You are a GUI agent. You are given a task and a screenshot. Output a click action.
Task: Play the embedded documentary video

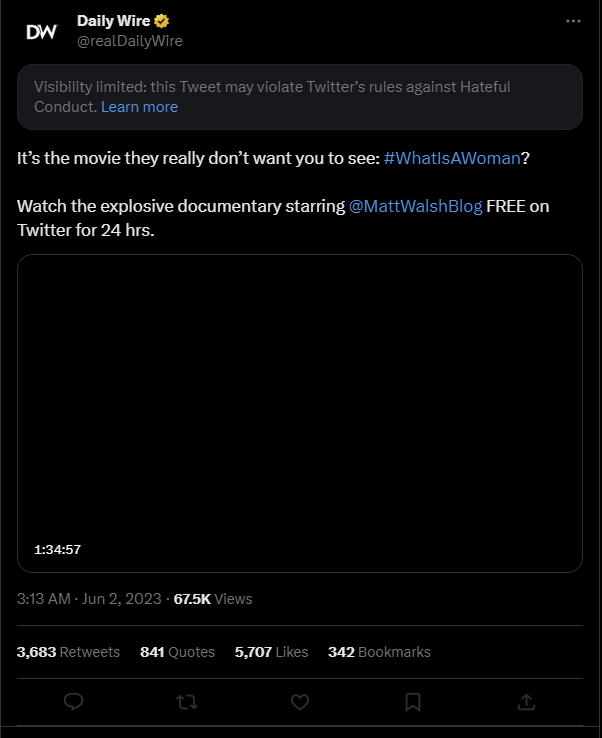coord(300,413)
